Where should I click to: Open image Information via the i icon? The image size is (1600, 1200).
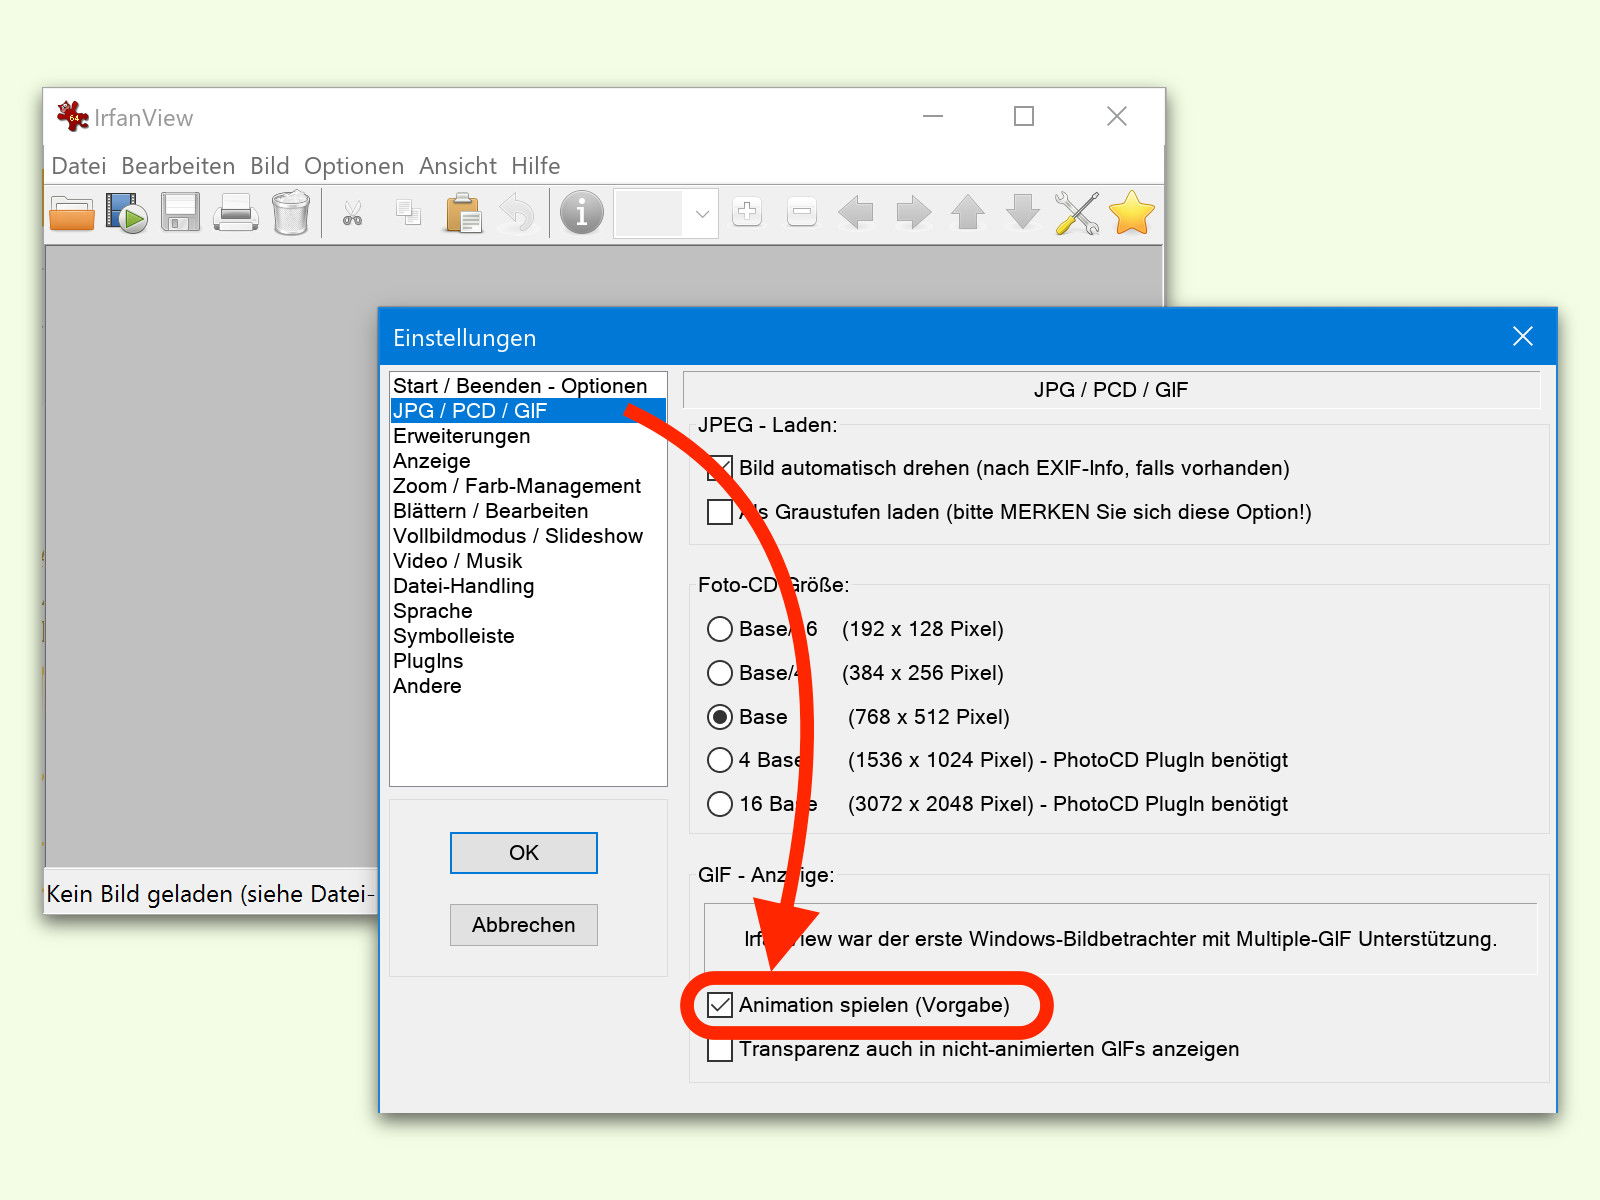tap(582, 213)
